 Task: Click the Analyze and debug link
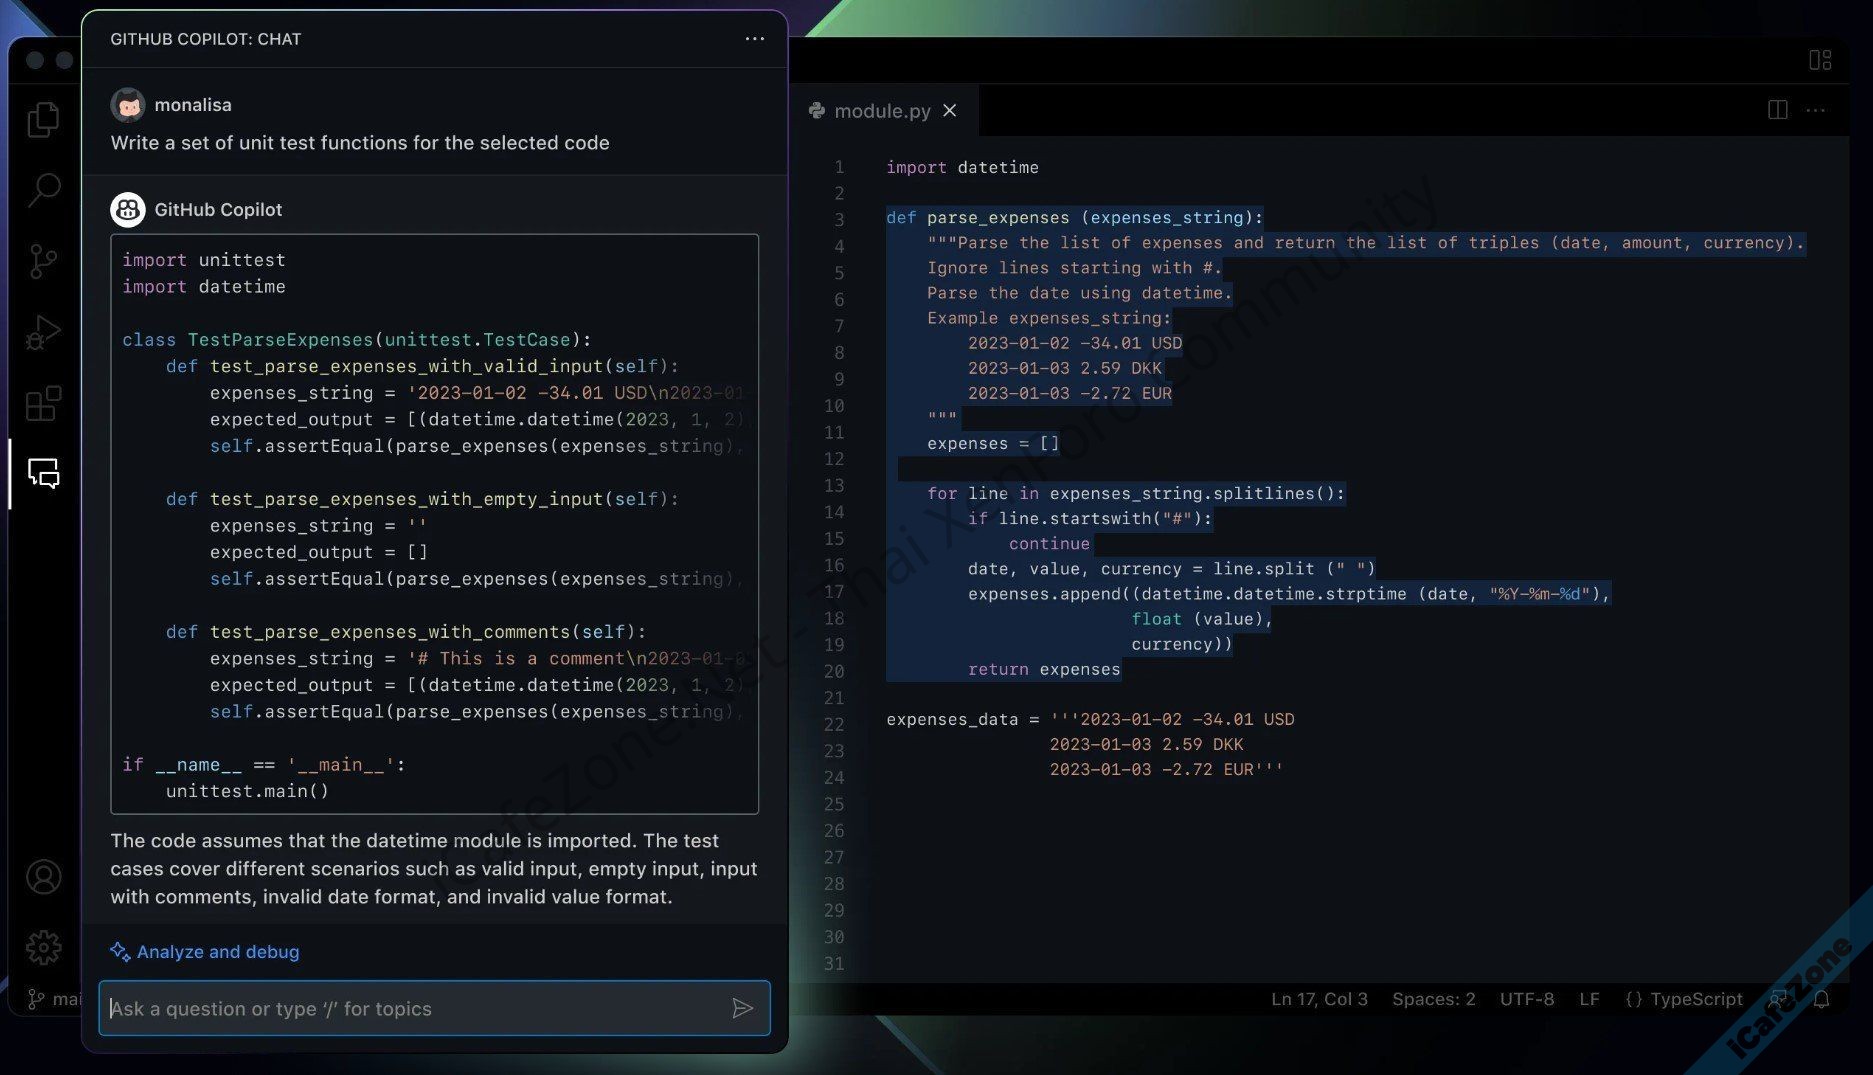(217, 952)
